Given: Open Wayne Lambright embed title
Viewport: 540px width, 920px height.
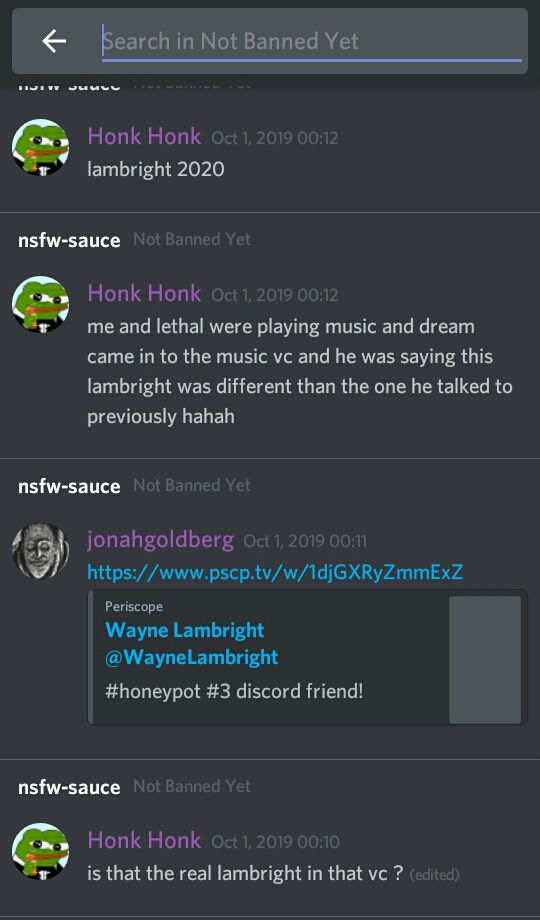Looking at the screenshot, I should pos(185,630).
